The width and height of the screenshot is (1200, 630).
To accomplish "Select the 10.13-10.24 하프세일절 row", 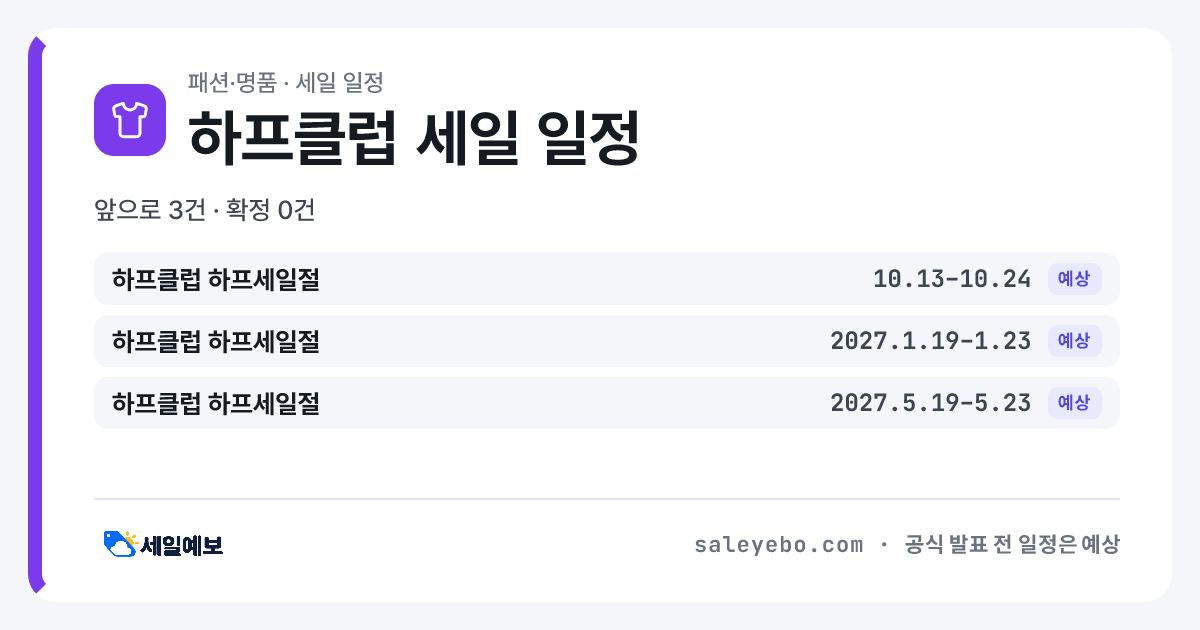I will pos(607,279).
